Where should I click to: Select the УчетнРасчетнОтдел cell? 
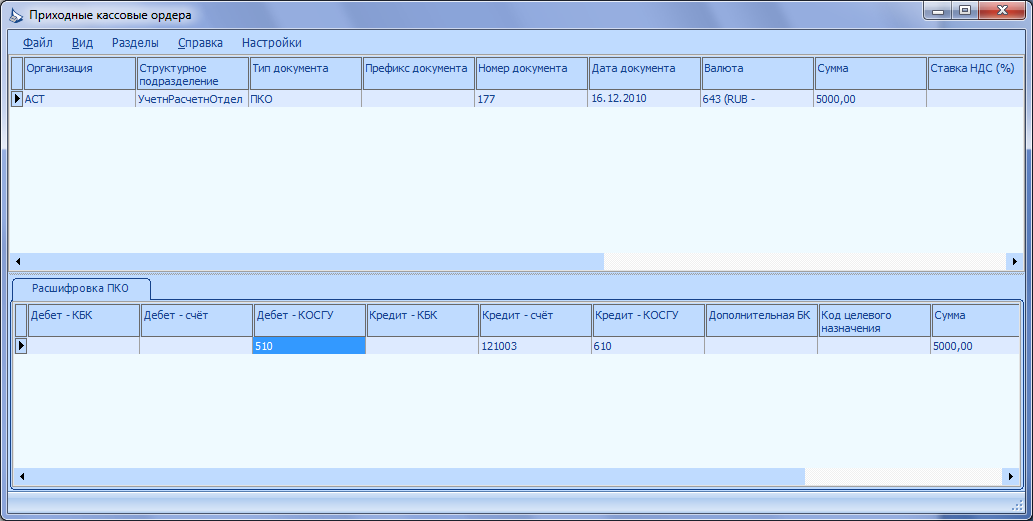click(x=192, y=99)
